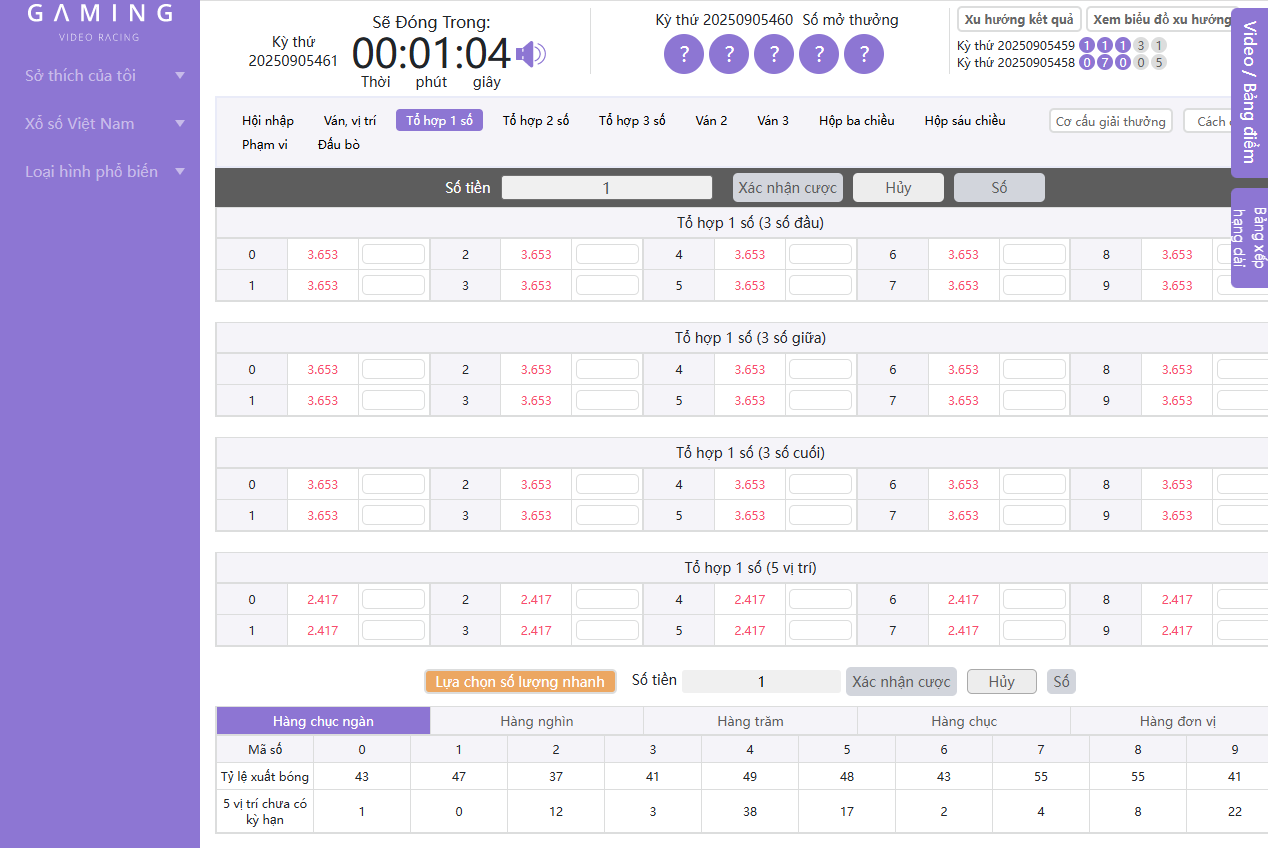The height and width of the screenshot is (848, 1268).
Task: Mute the countdown sound speaker icon
Action: click(x=531, y=54)
